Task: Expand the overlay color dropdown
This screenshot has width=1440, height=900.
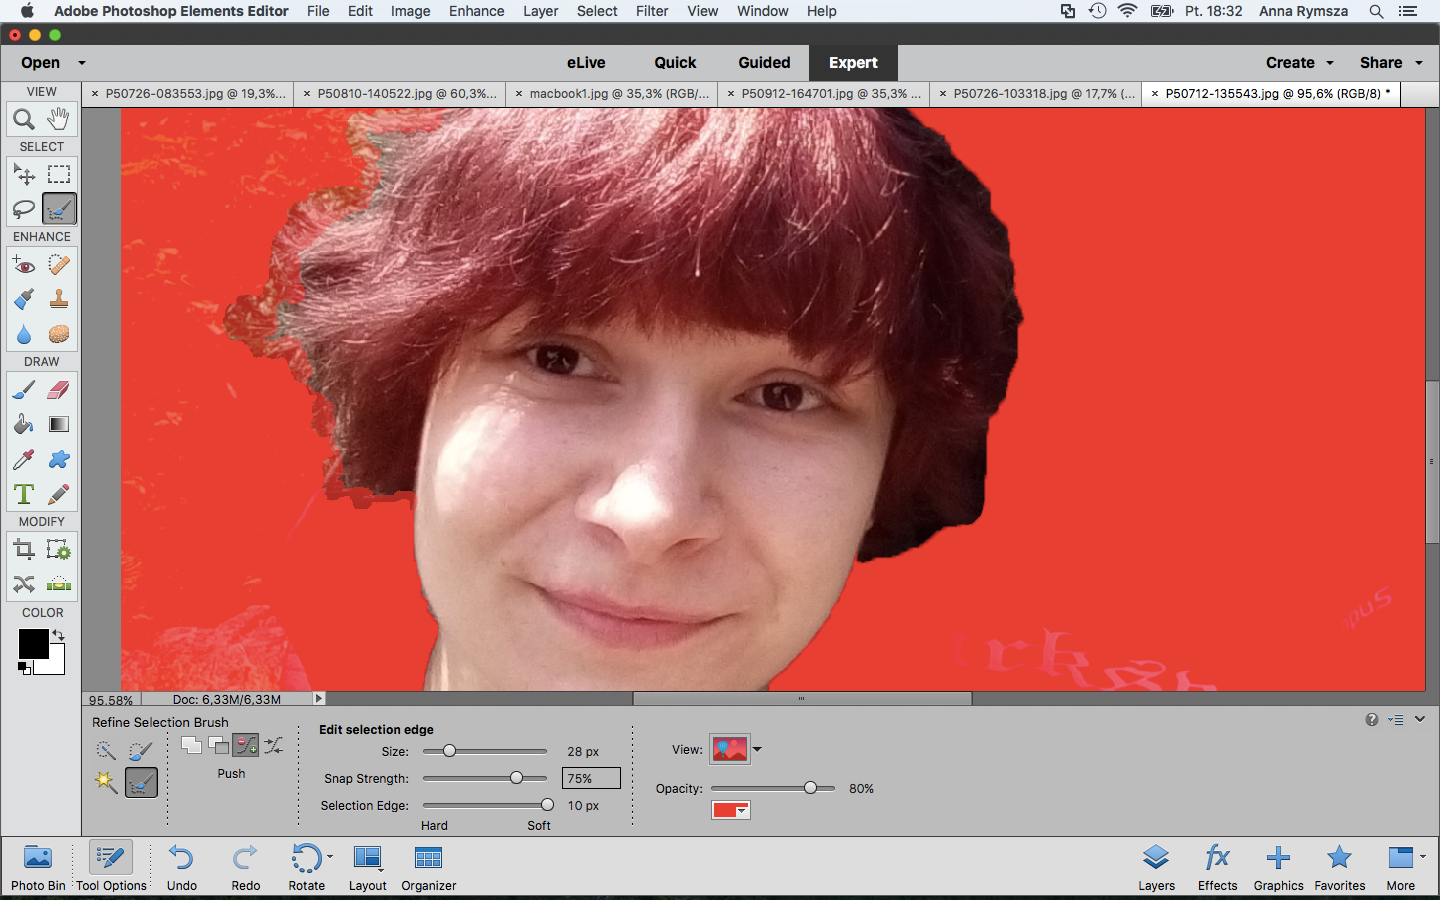Action: pyautogui.click(x=730, y=810)
